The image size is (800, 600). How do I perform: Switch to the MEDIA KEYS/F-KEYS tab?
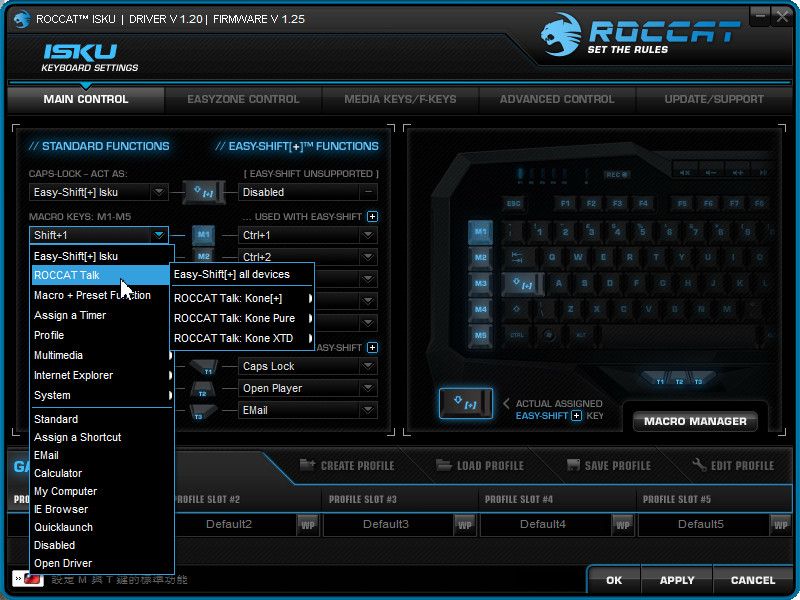[x=400, y=99]
